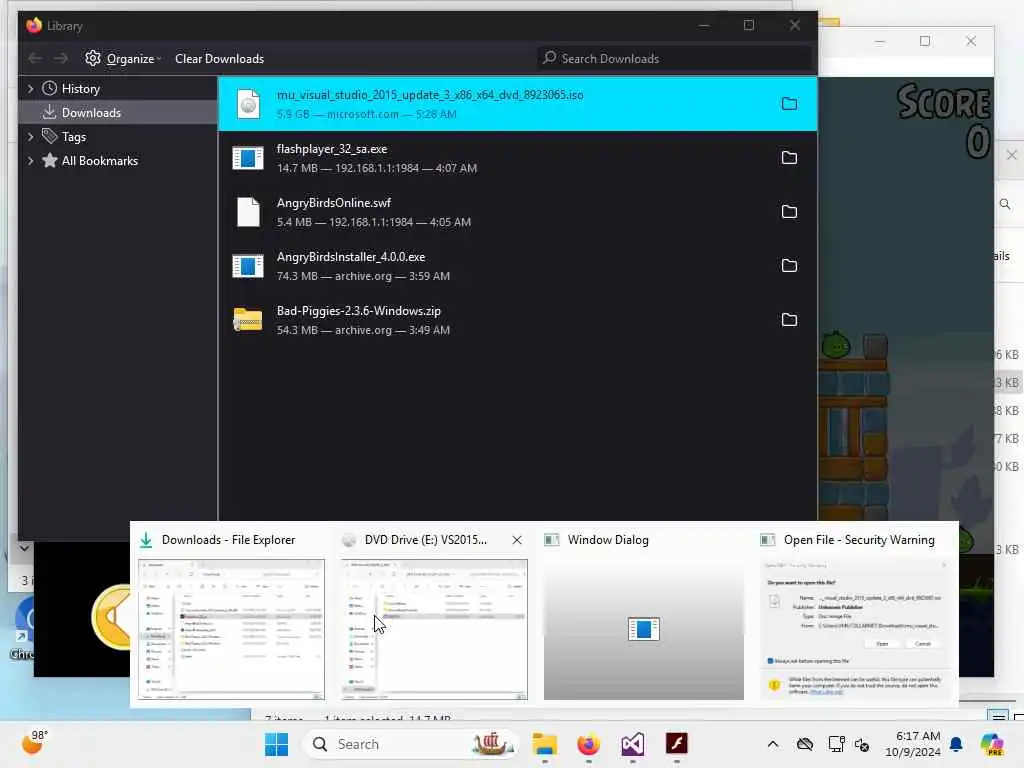Expand the History tree node
The width and height of the screenshot is (1024, 768).
click(x=30, y=88)
